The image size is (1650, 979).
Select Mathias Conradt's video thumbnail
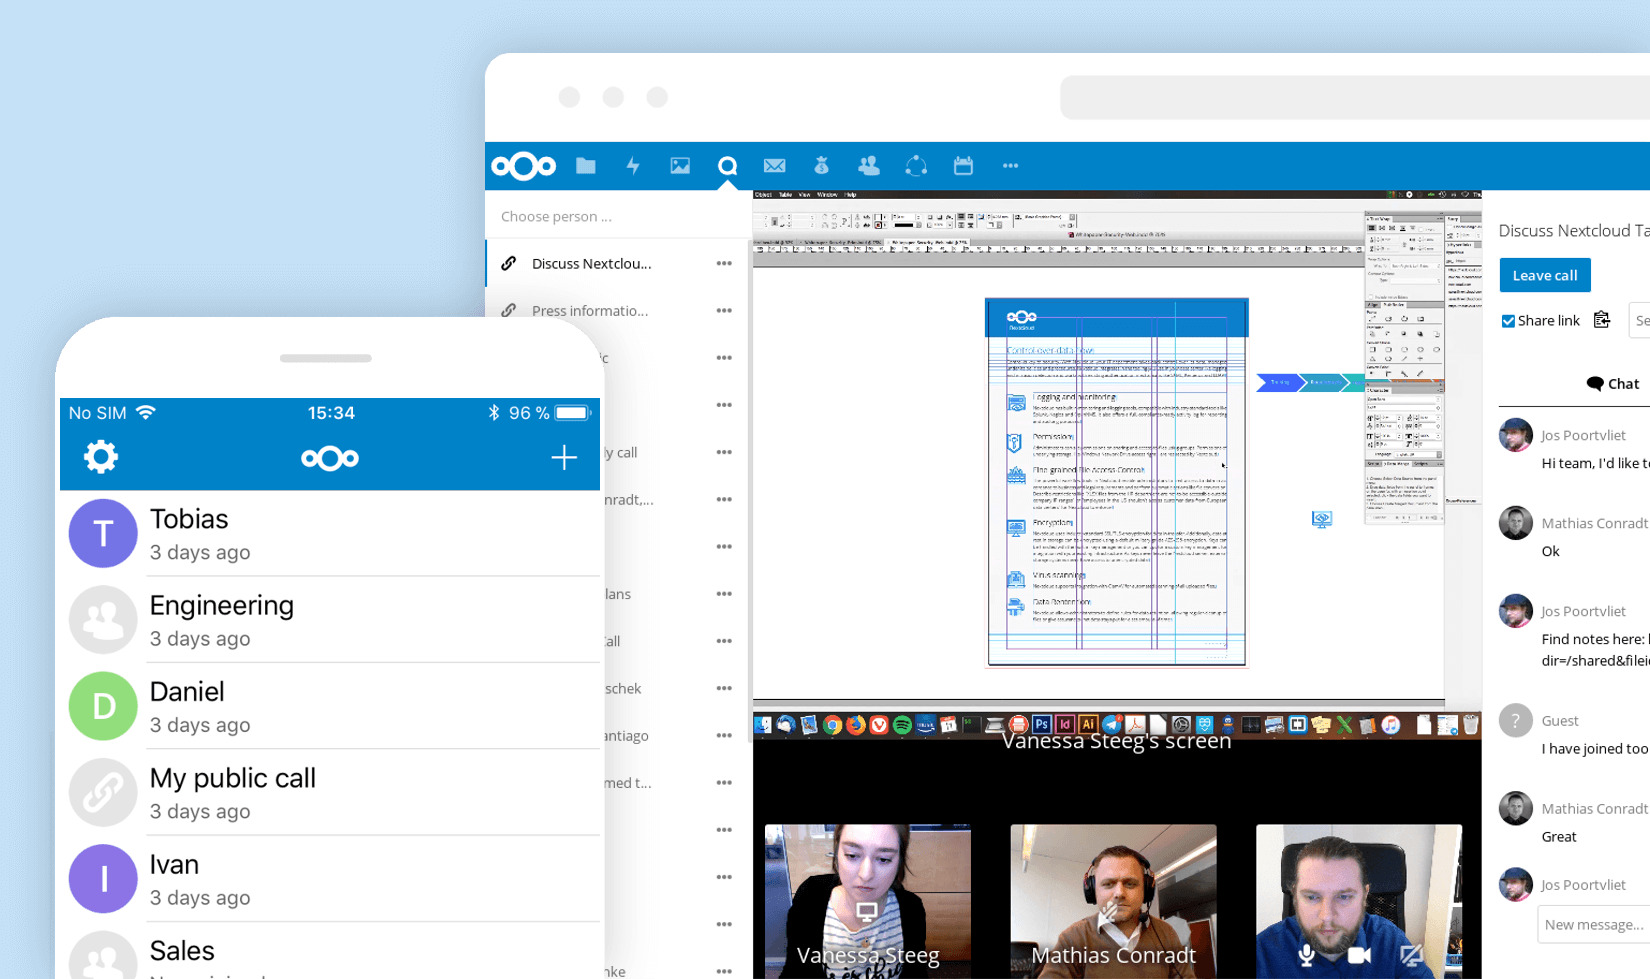coord(1113,901)
